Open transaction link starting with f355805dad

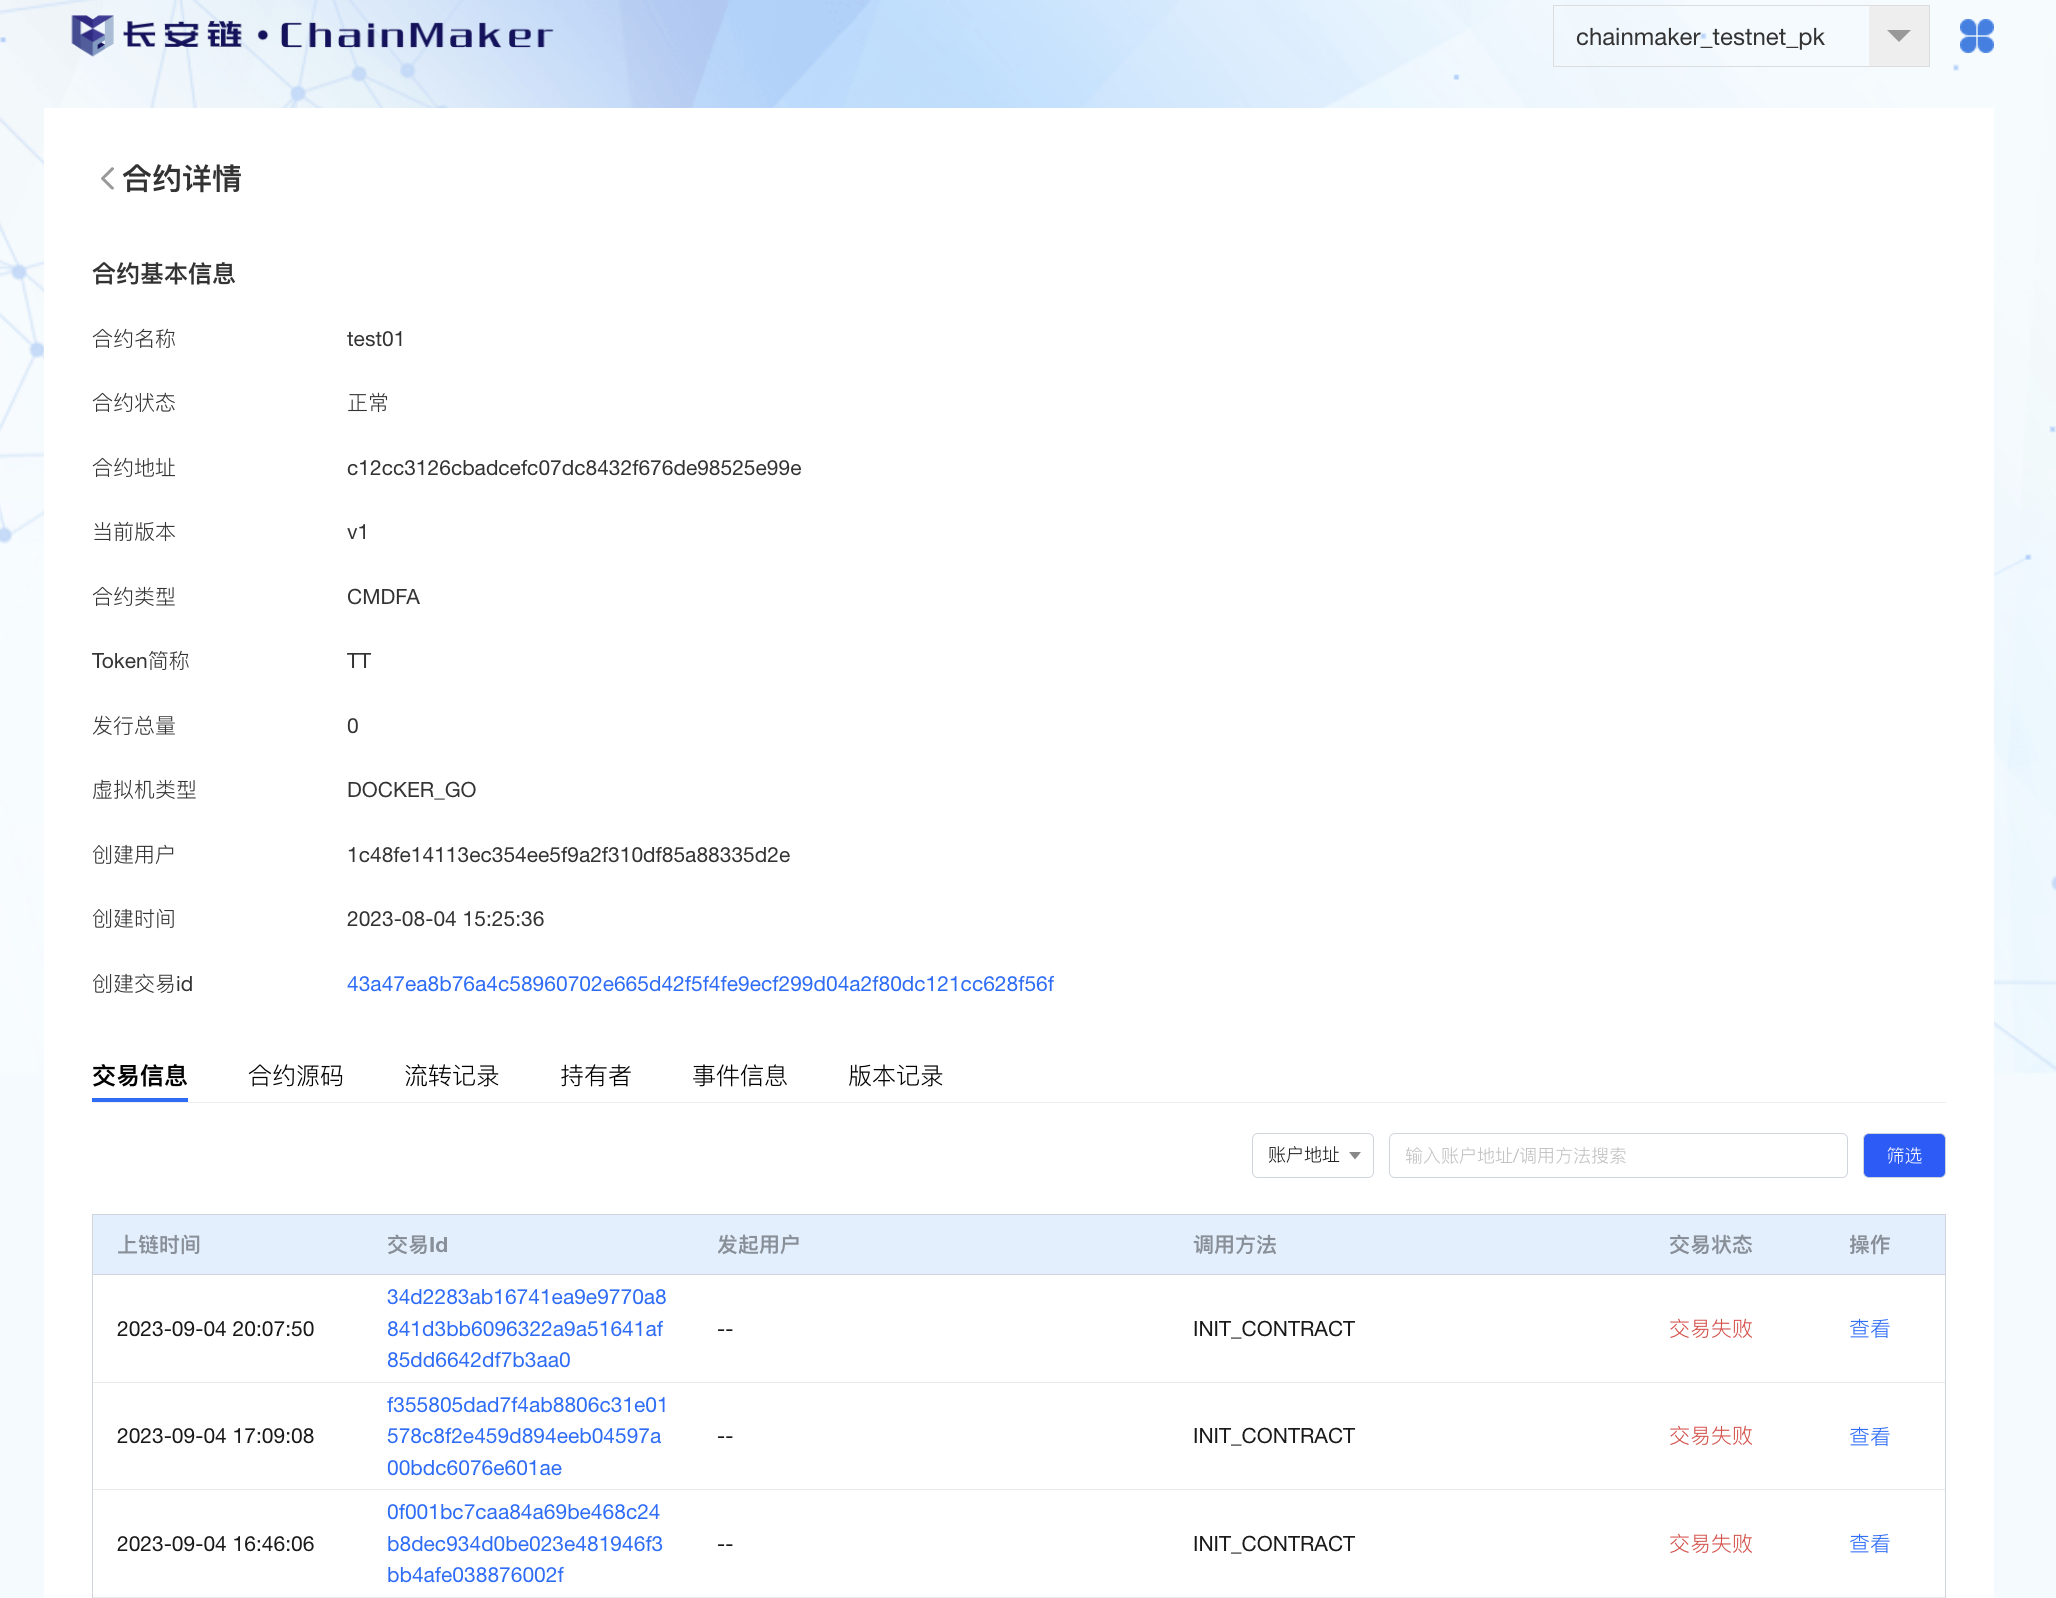[x=526, y=1436]
